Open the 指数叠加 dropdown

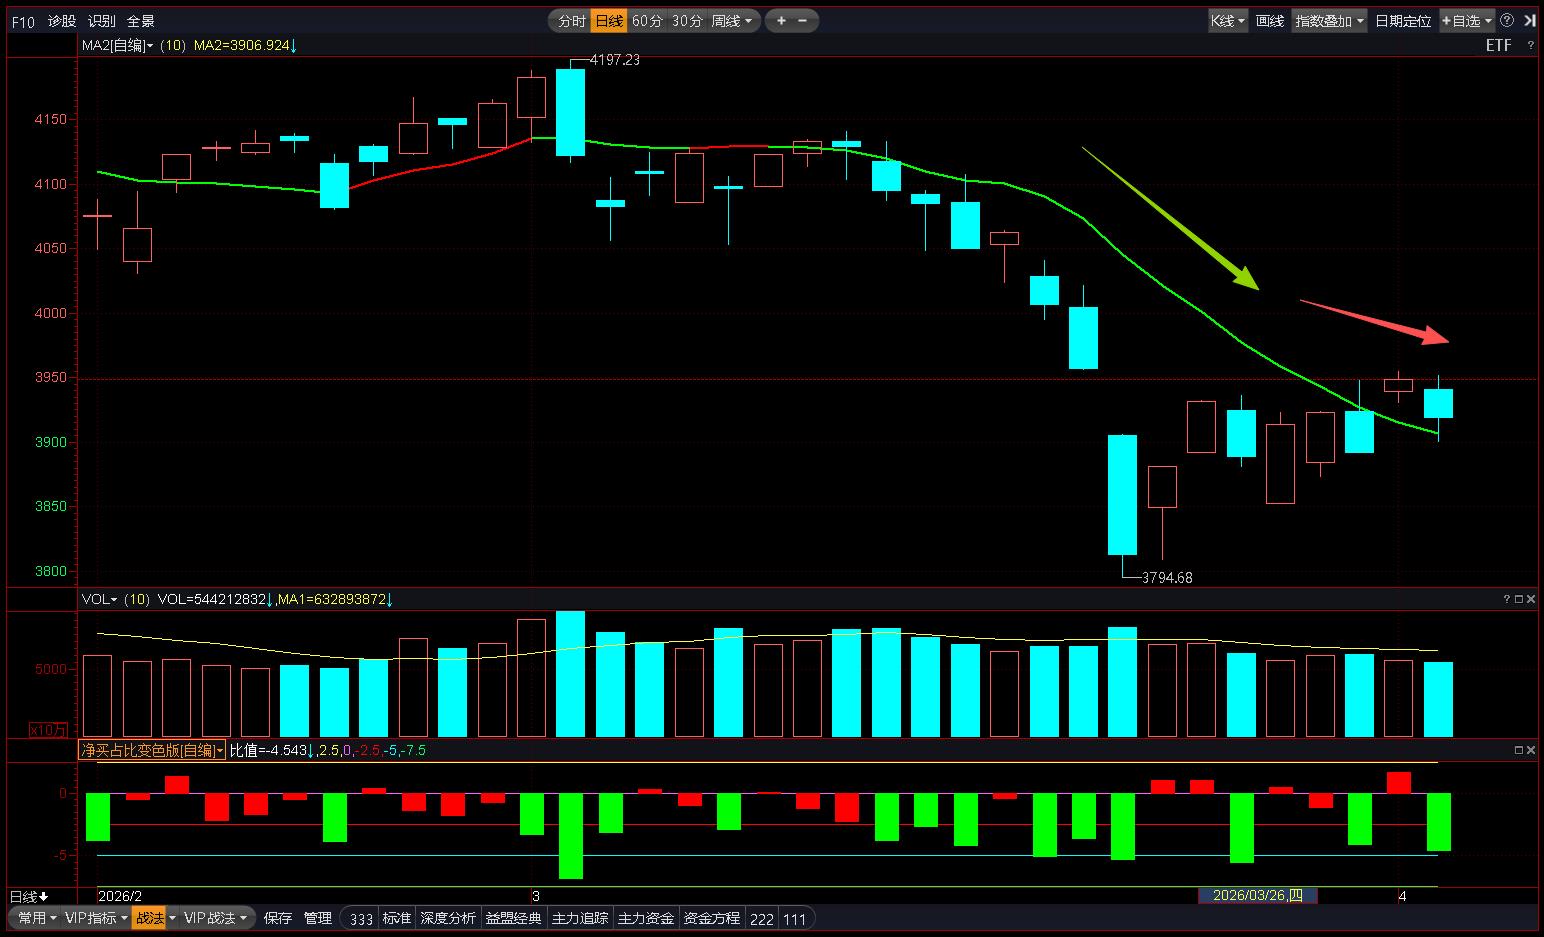click(x=1329, y=21)
